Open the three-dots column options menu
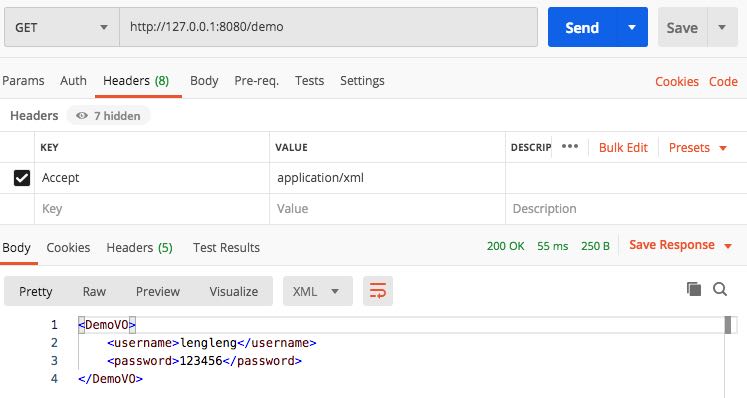Image resolution: width=747 pixels, height=398 pixels. click(570, 147)
